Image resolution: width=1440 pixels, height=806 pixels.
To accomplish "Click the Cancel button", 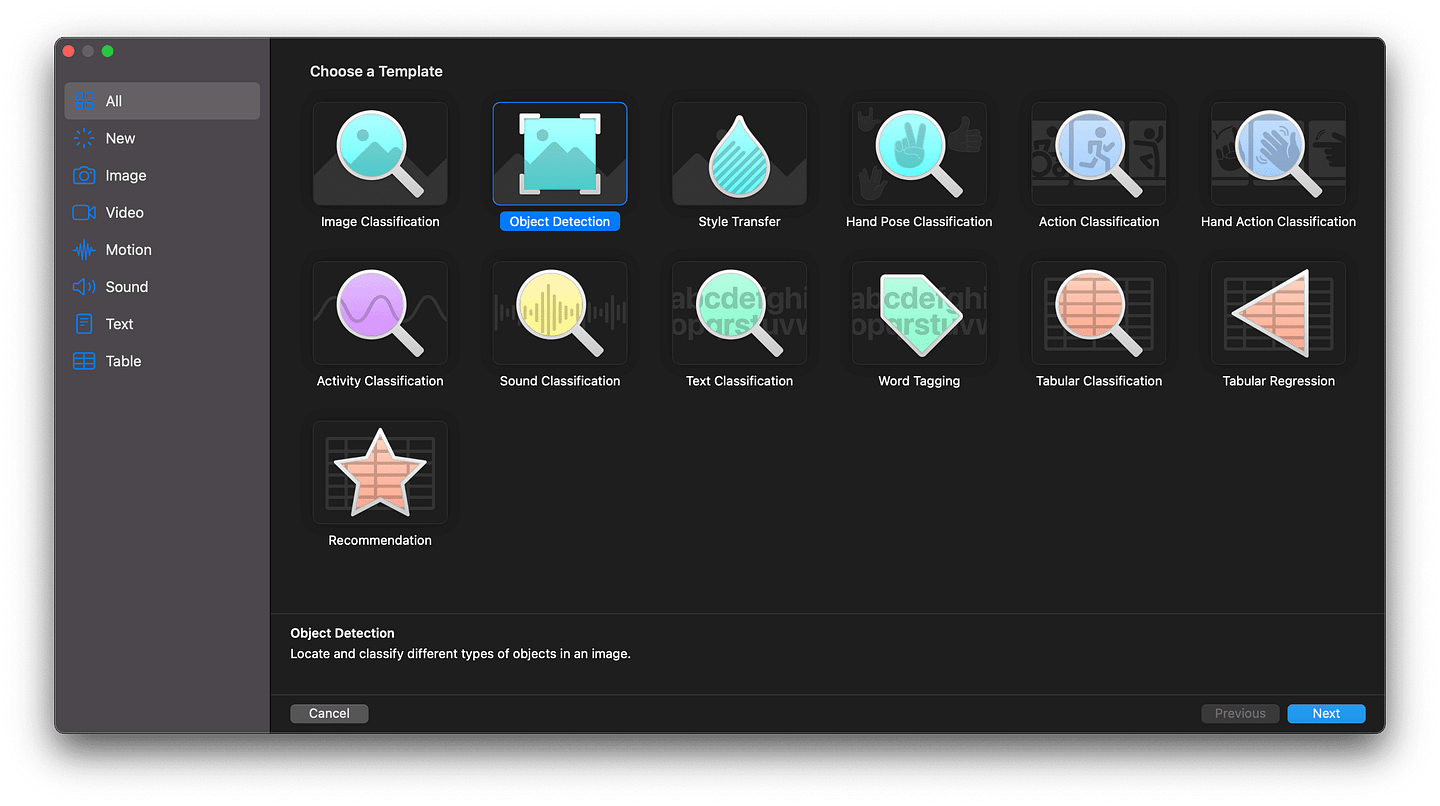I will click(x=329, y=713).
